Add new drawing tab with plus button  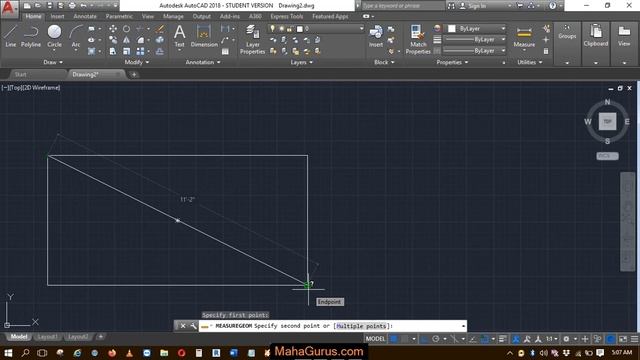tap(134, 74)
